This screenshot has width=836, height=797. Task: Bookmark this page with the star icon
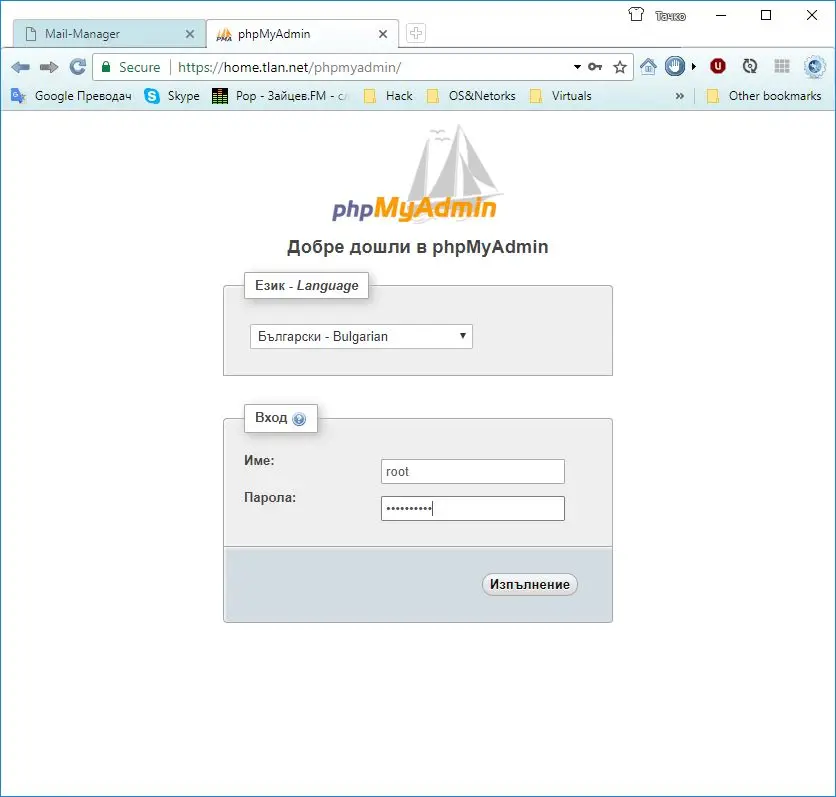[x=620, y=67]
